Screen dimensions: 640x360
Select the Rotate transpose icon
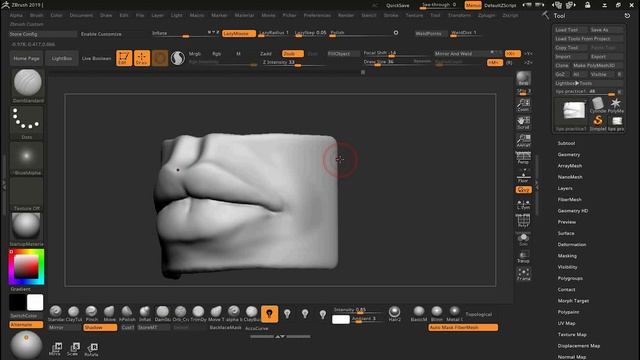pos(91,349)
